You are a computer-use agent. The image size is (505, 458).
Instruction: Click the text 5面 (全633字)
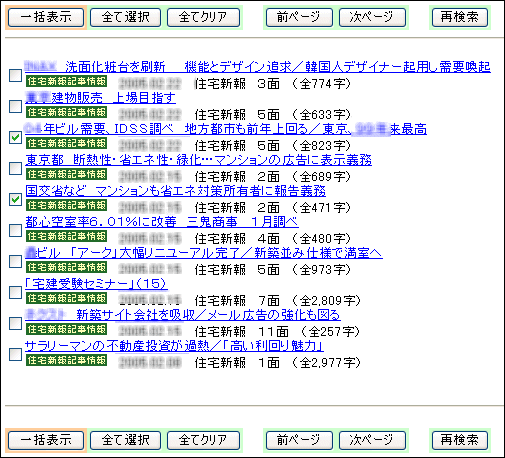pos(304,115)
